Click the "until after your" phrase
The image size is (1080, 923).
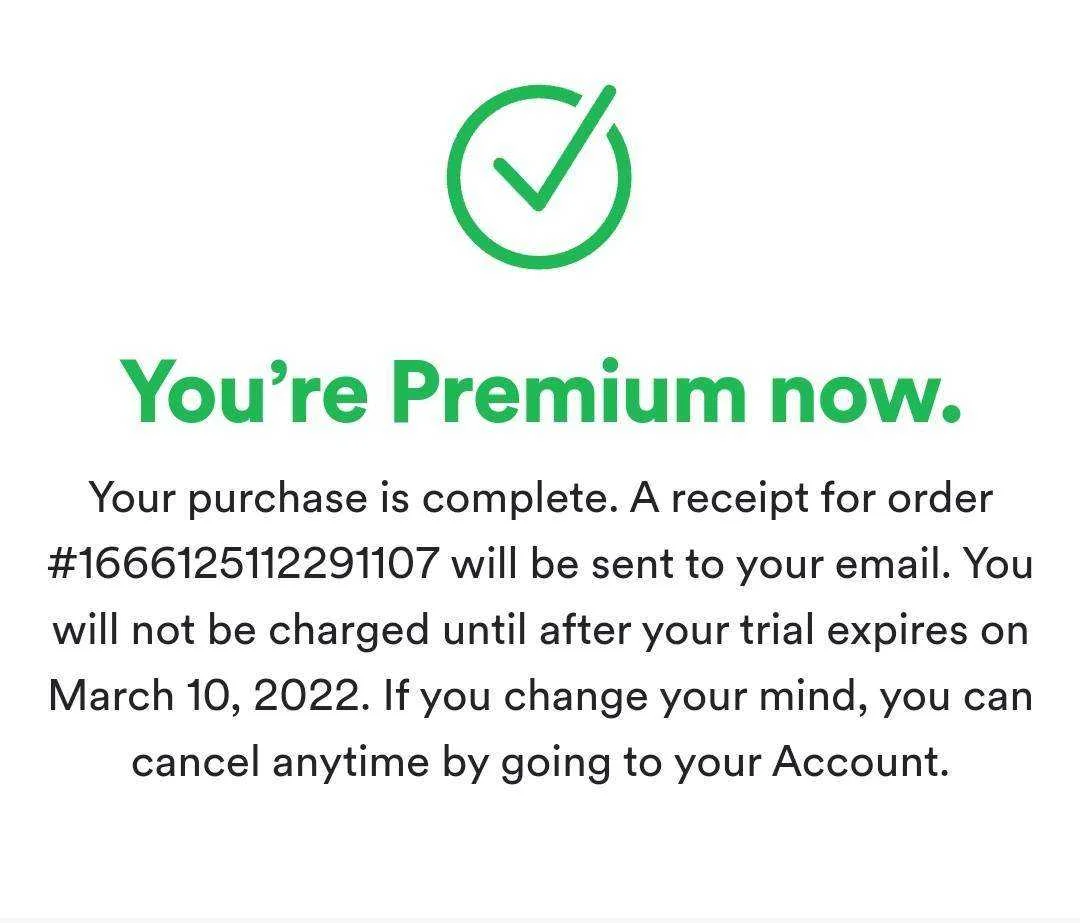(x=585, y=631)
